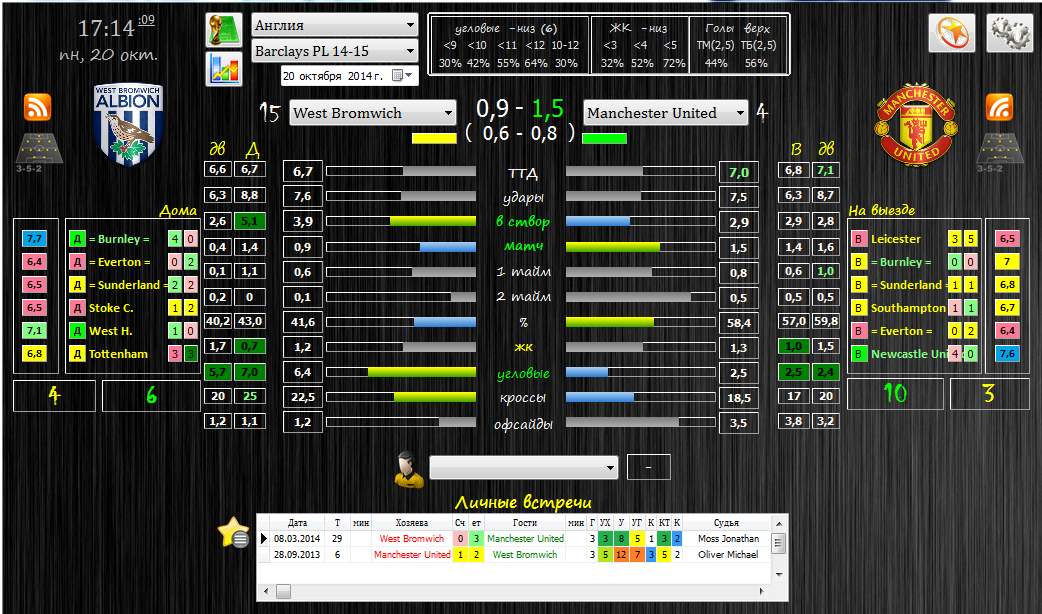
Task: Click referee Moss Jonathan cell
Action: [x=728, y=539]
